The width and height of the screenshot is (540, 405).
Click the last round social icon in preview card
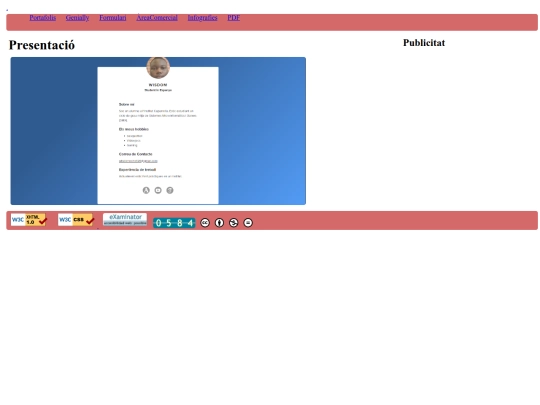(x=170, y=190)
